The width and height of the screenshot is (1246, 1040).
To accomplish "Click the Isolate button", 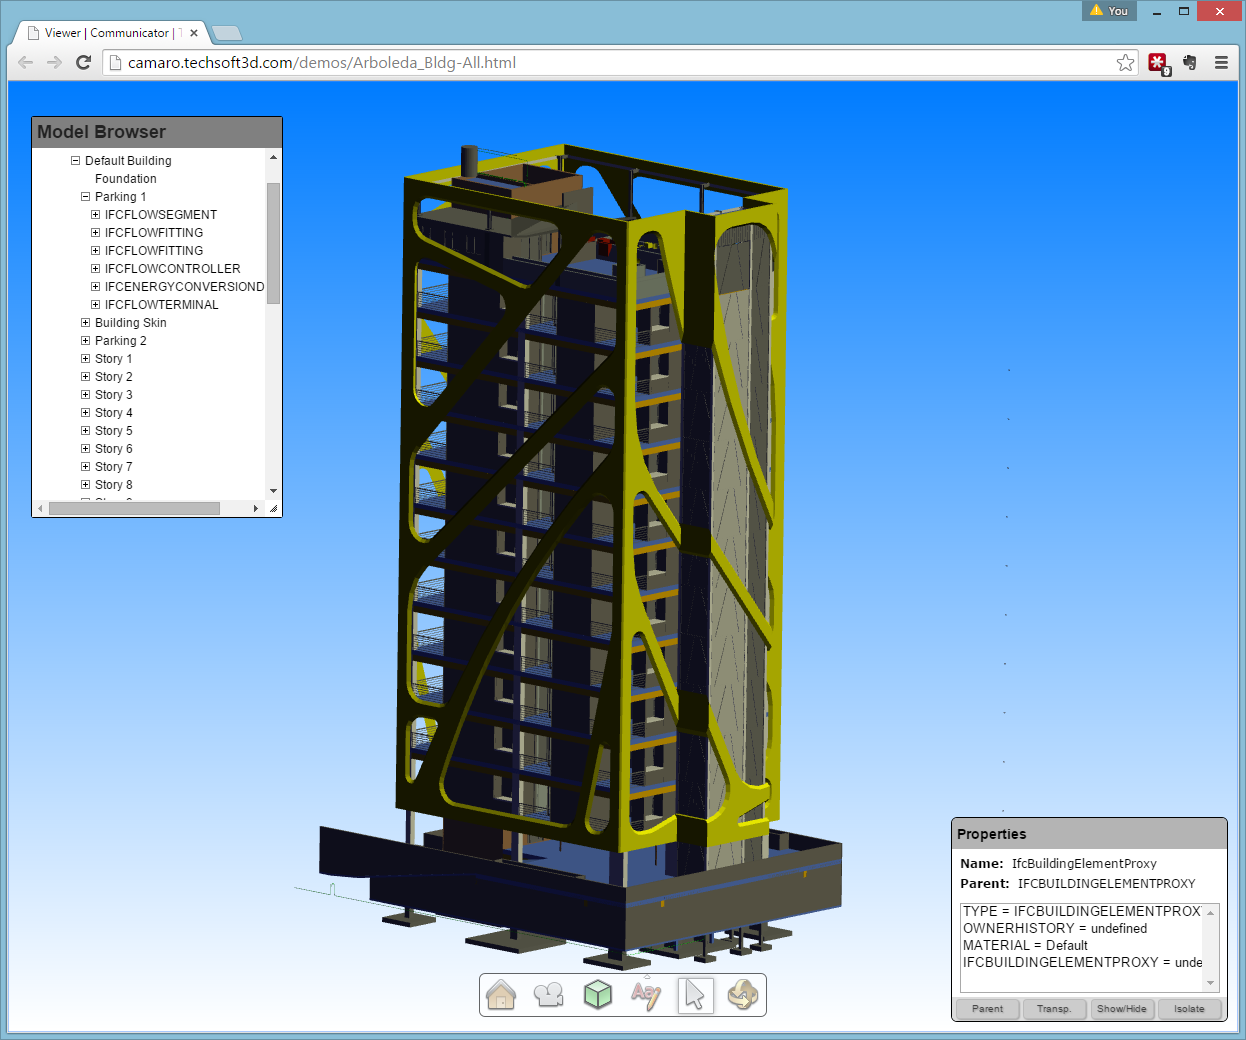I will click(x=1189, y=1009).
